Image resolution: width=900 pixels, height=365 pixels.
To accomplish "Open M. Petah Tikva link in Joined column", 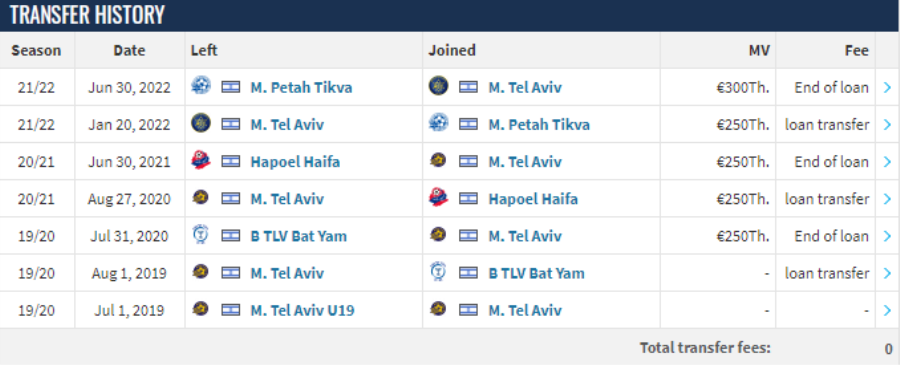I will [539, 125].
